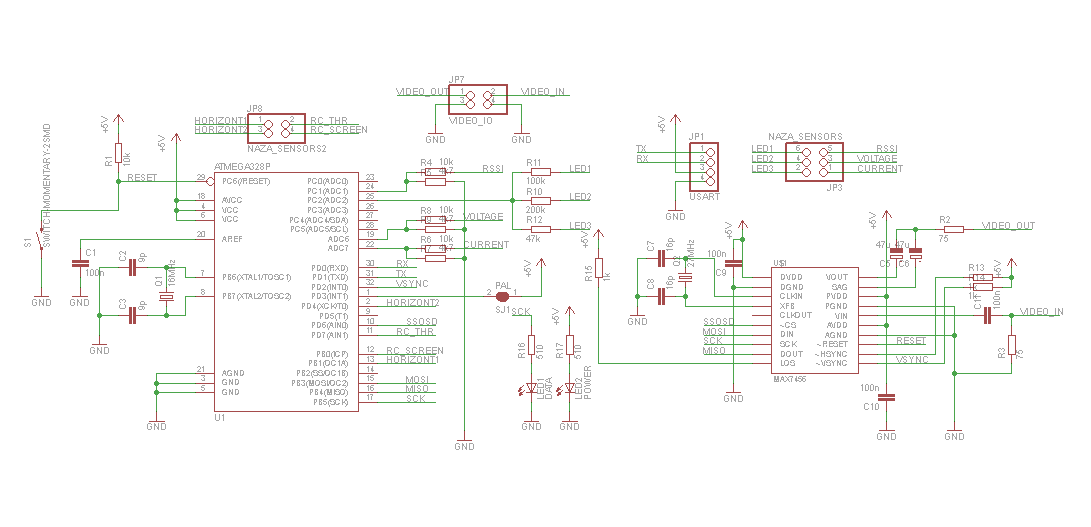The width and height of the screenshot is (1091, 527).
Task: Click the PB5(SCK) pin label
Action: 331,402
